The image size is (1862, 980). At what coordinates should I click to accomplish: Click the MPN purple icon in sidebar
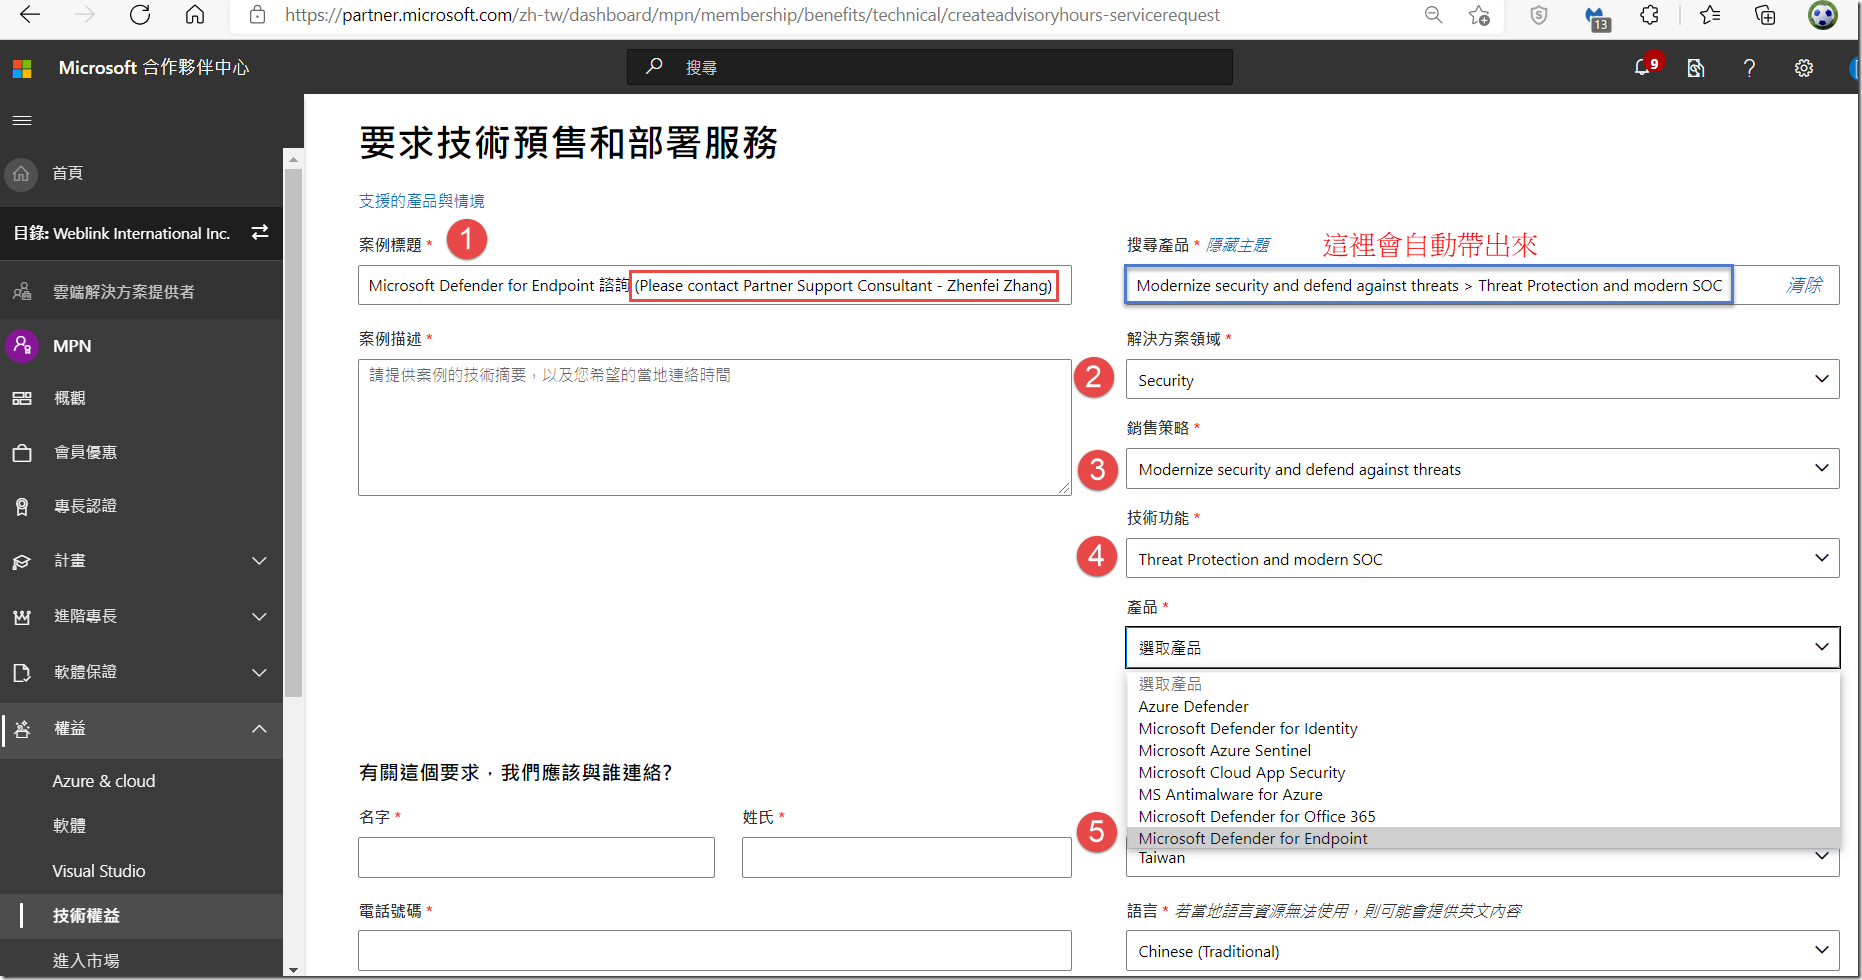pos(22,345)
